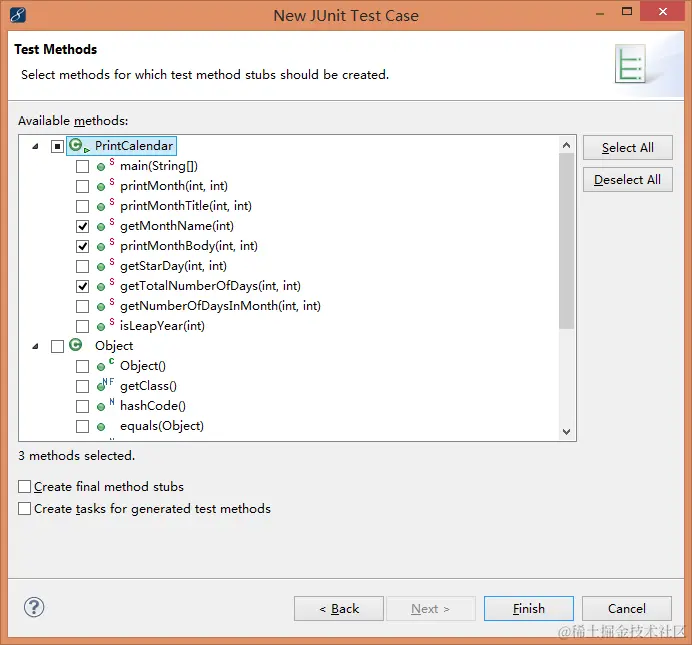Check the equals(Object) checkbox
Image resolution: width=692 pixels, height=645 pixels.
(x=82, y=426)
